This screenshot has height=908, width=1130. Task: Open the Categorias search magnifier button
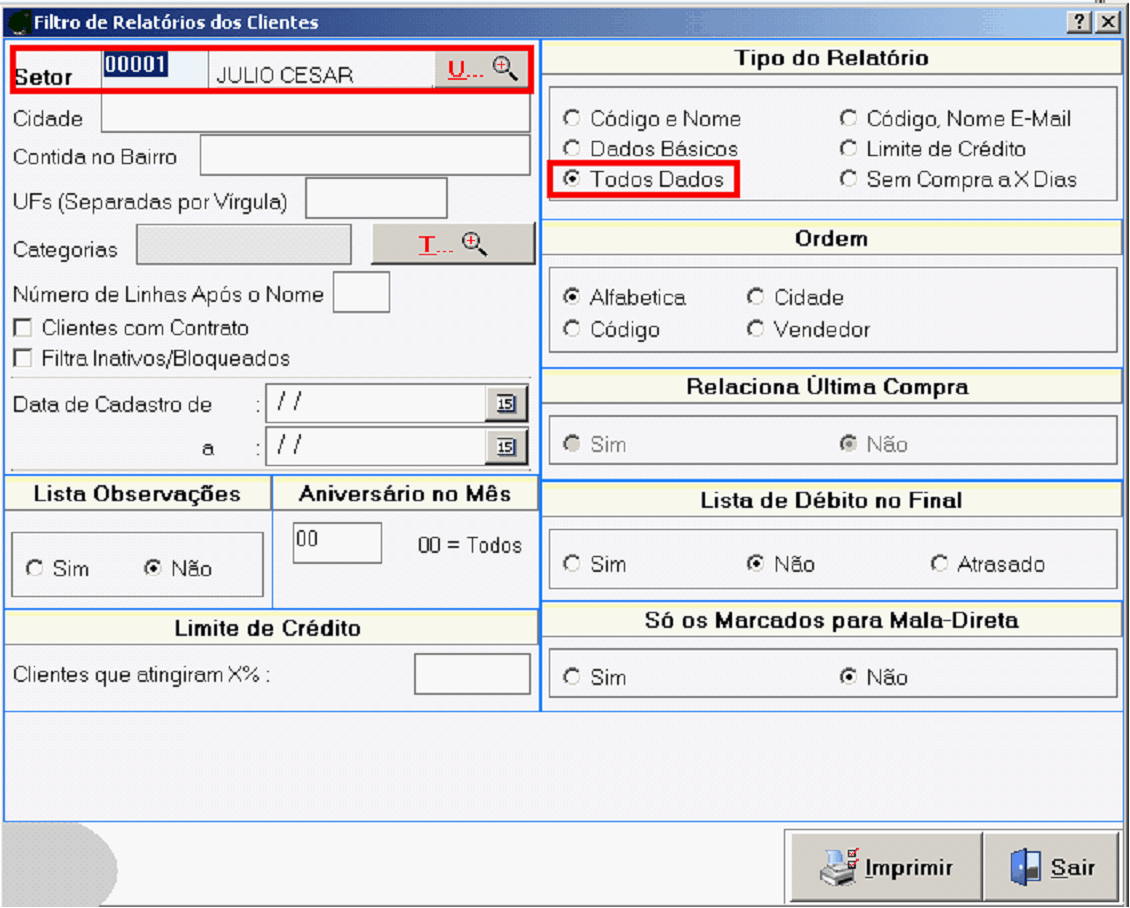pyautogui.click(x=453, y=245)
